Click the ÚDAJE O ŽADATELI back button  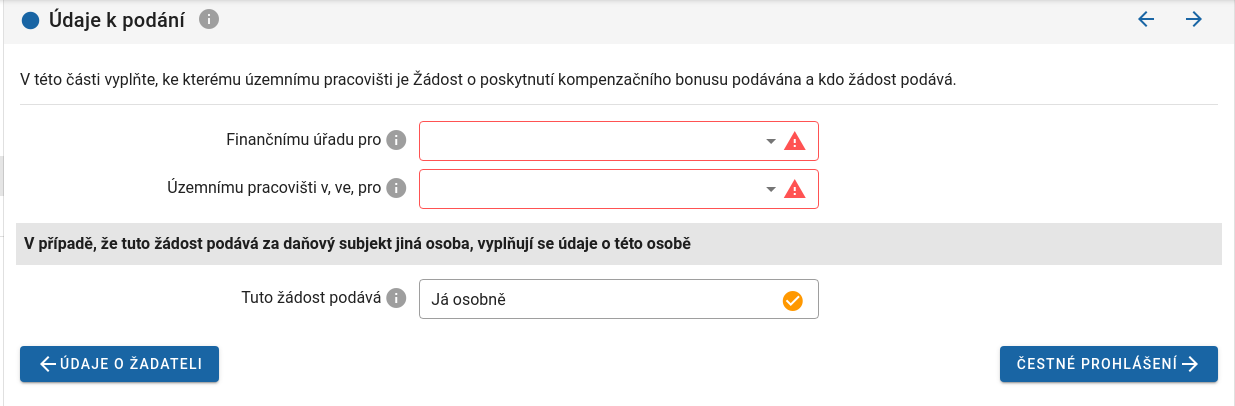pyautogui.click(x=119, y=364)
